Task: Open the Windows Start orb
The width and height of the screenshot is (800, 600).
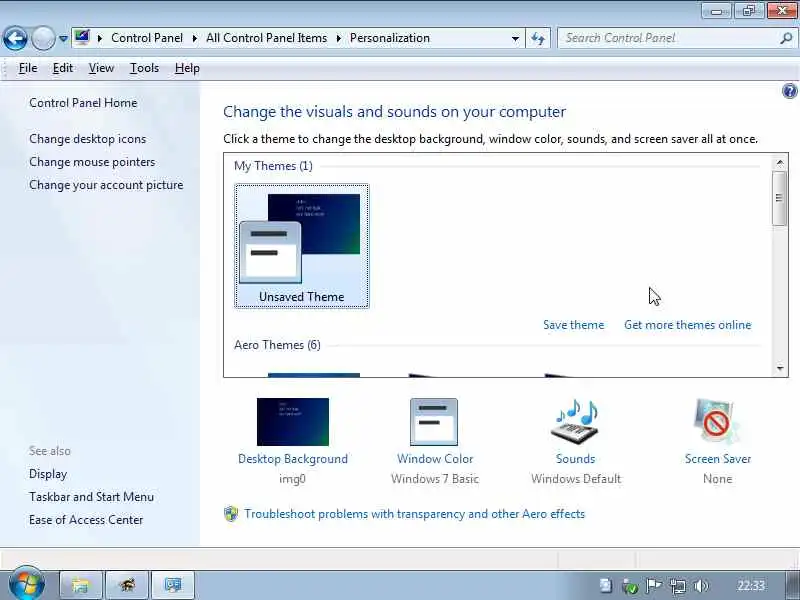Action: 27,584
